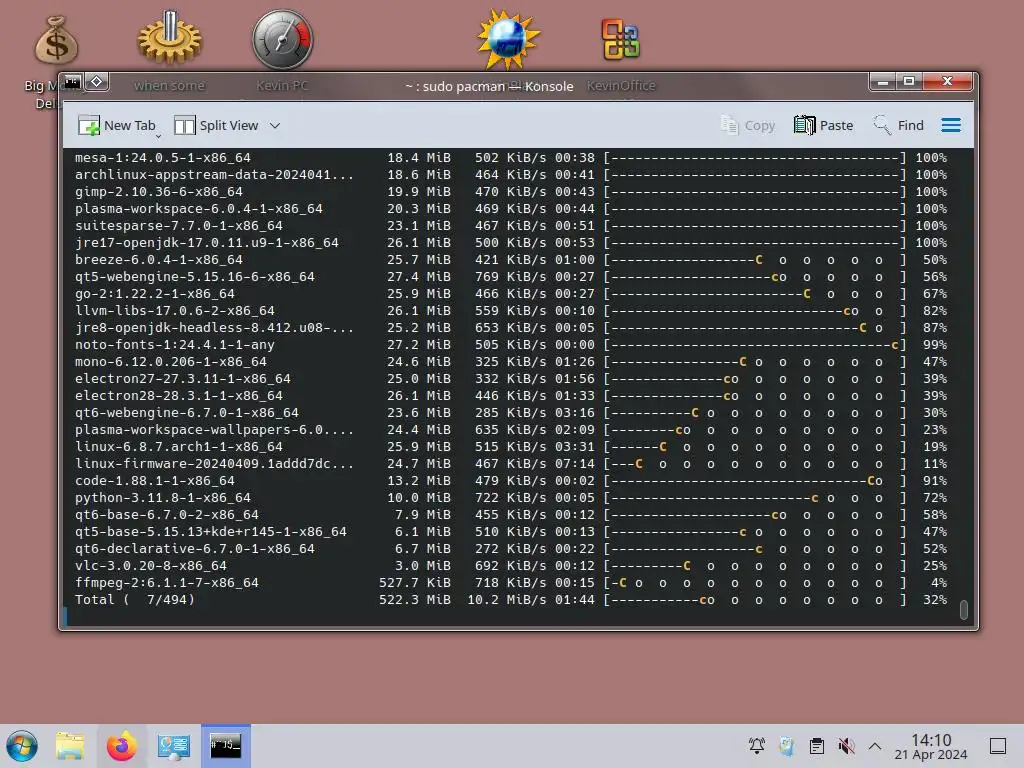Click the terminal vertical scrollbar
This screenshot has width=1024, height=768.
coord(963,609)
